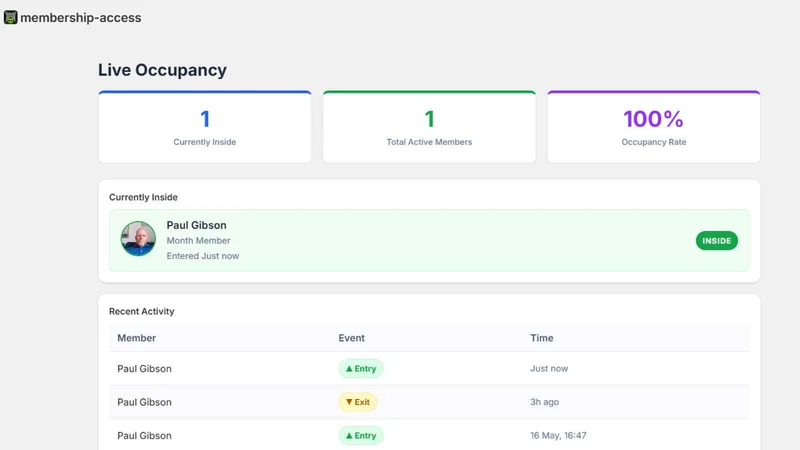800x450 pixels.
Task: Select the Occupancy Rate 100% card
Action: click(654, 127)
